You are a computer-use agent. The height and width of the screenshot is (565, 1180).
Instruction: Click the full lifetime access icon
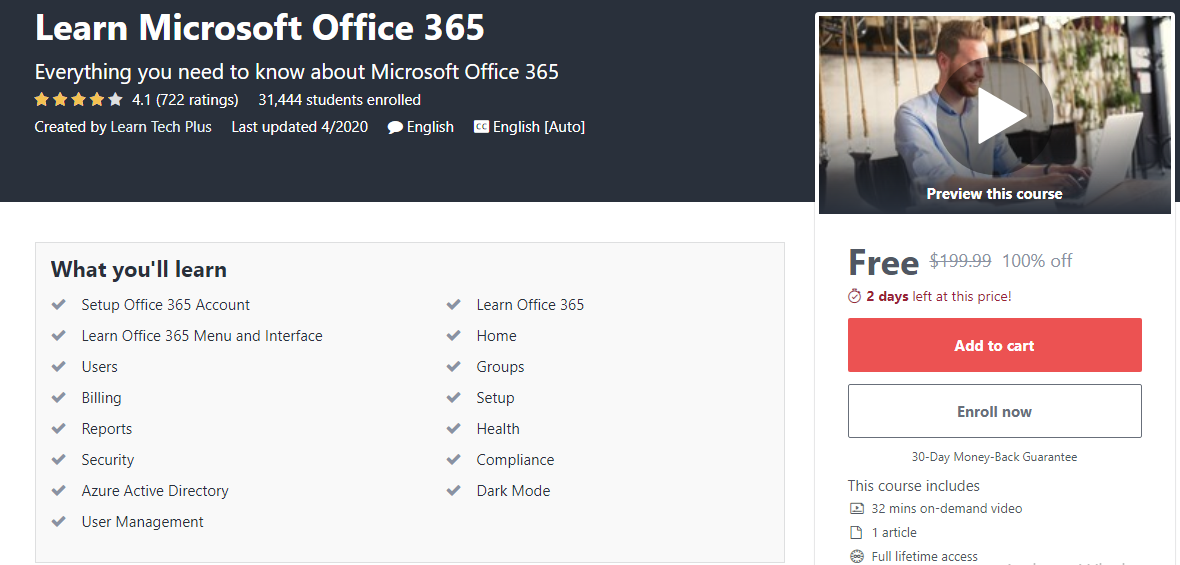856,556
